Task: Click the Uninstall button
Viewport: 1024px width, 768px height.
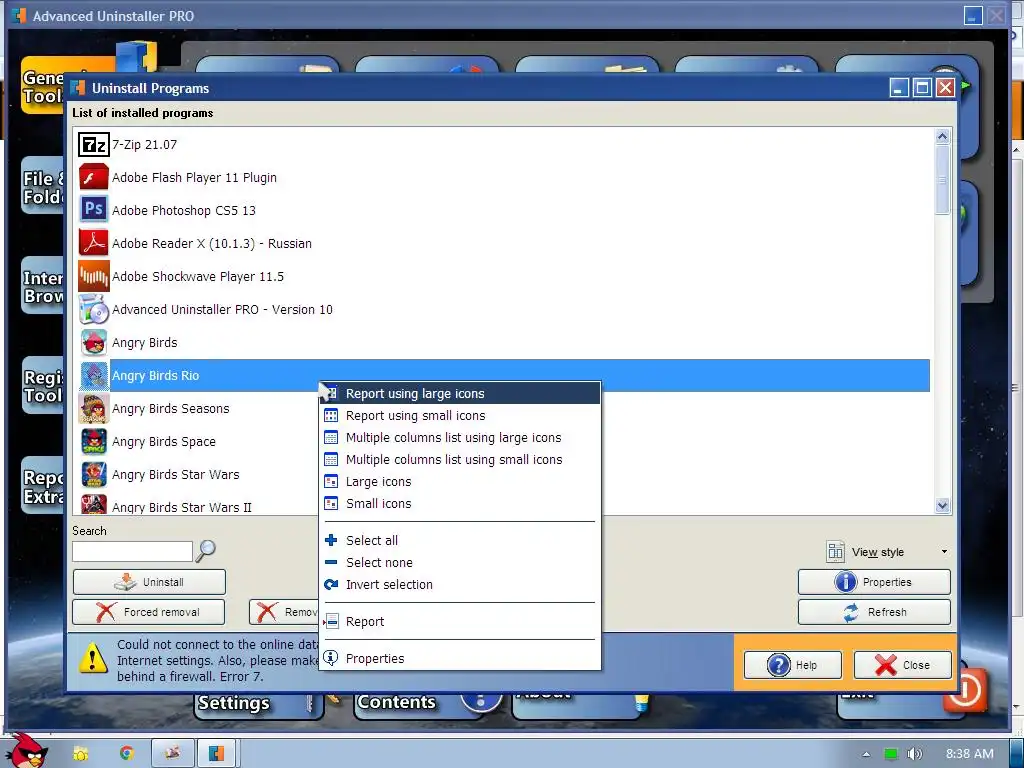Action: click(149, 582)
